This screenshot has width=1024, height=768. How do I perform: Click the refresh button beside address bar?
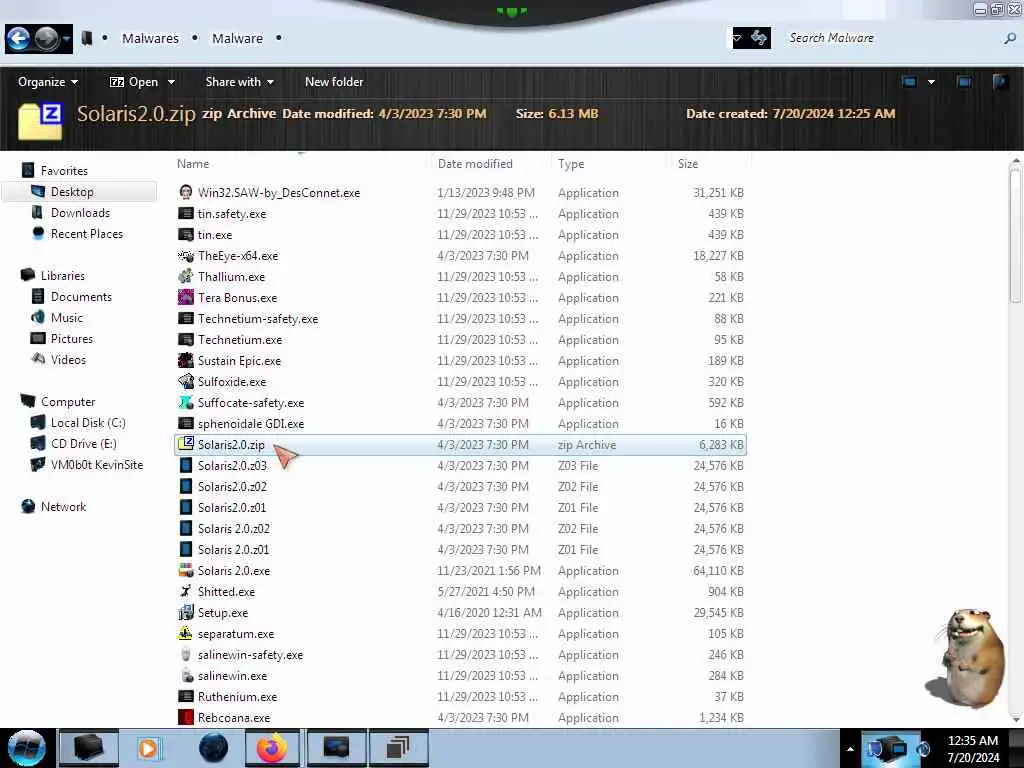(759, 38)
